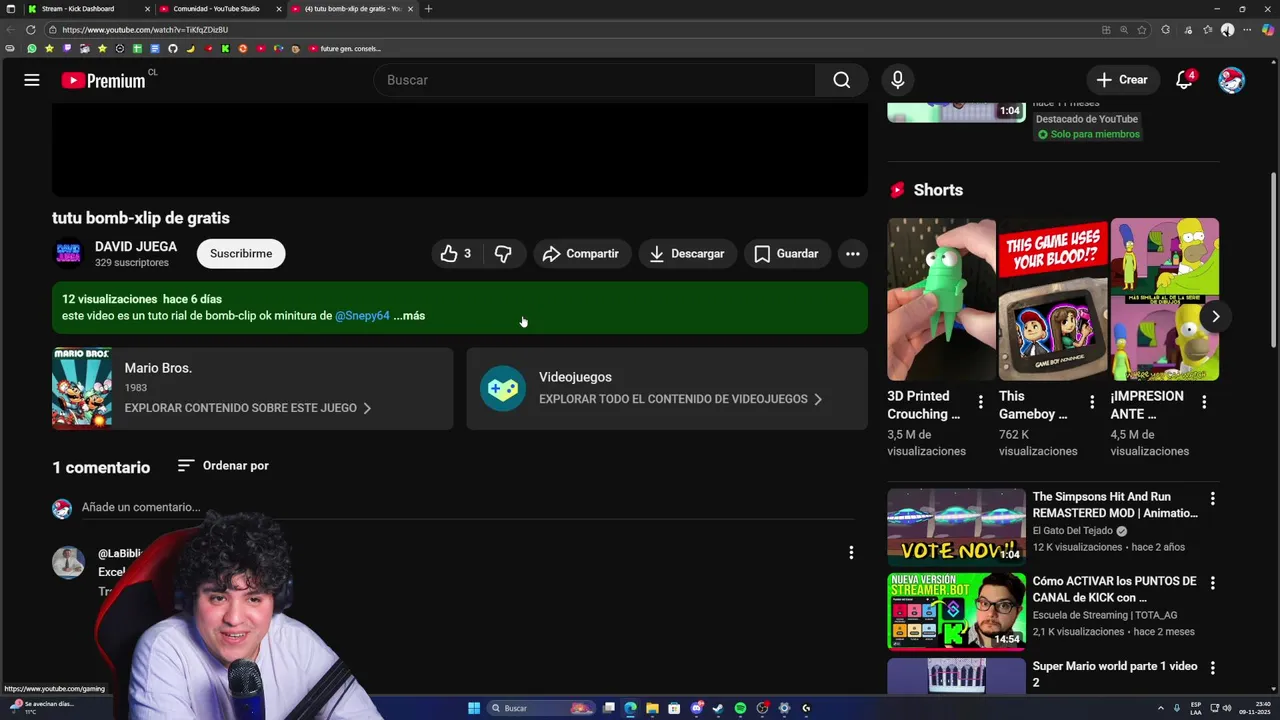The image size is (1280, 720).
Task: Open the comment's three-dot menu
Action: (851, 553)
